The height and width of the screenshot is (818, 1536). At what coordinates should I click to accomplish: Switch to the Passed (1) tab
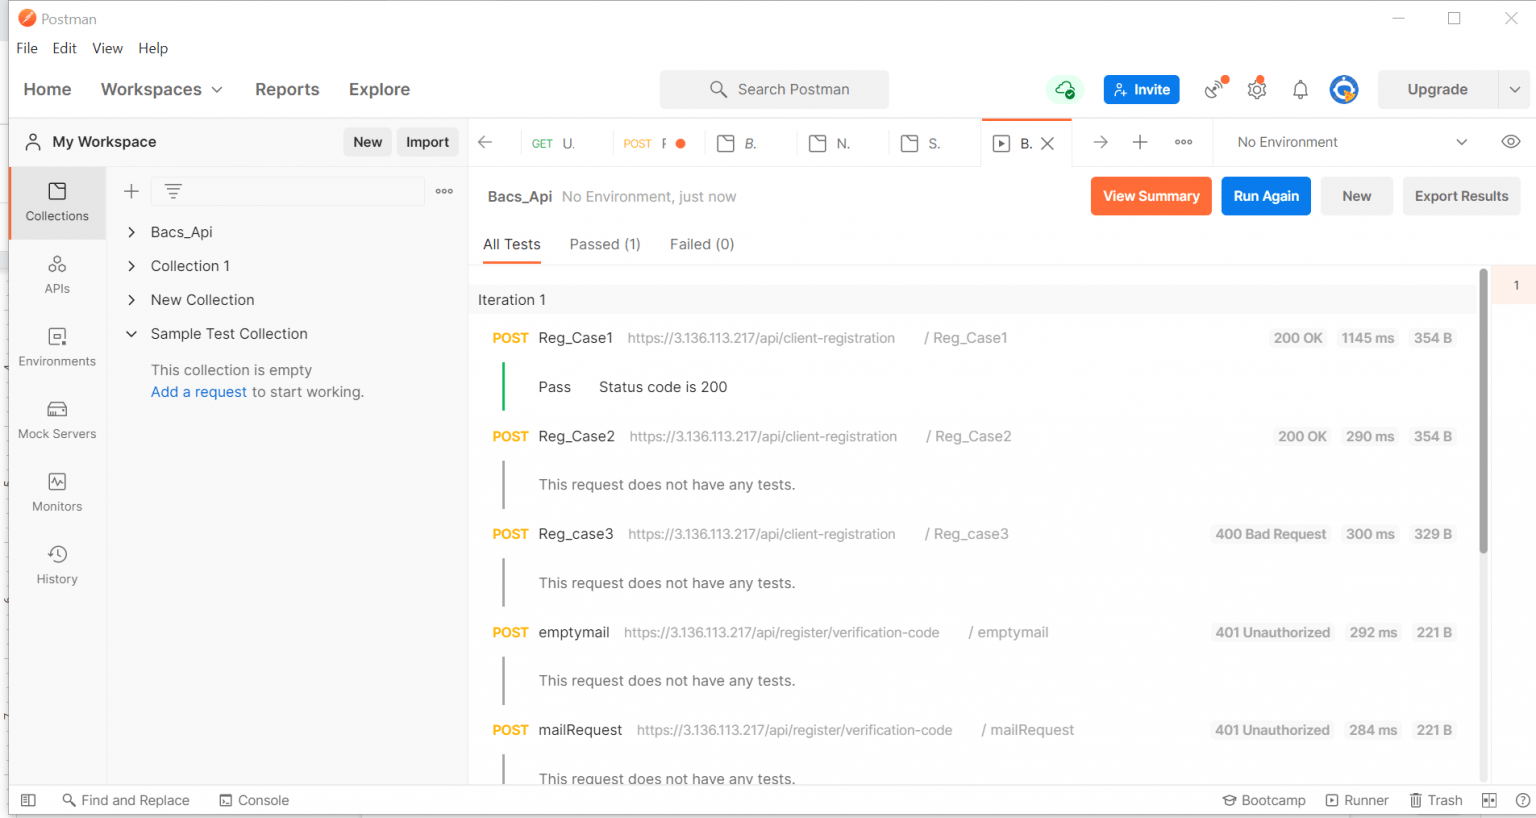(x=604, y=244)
